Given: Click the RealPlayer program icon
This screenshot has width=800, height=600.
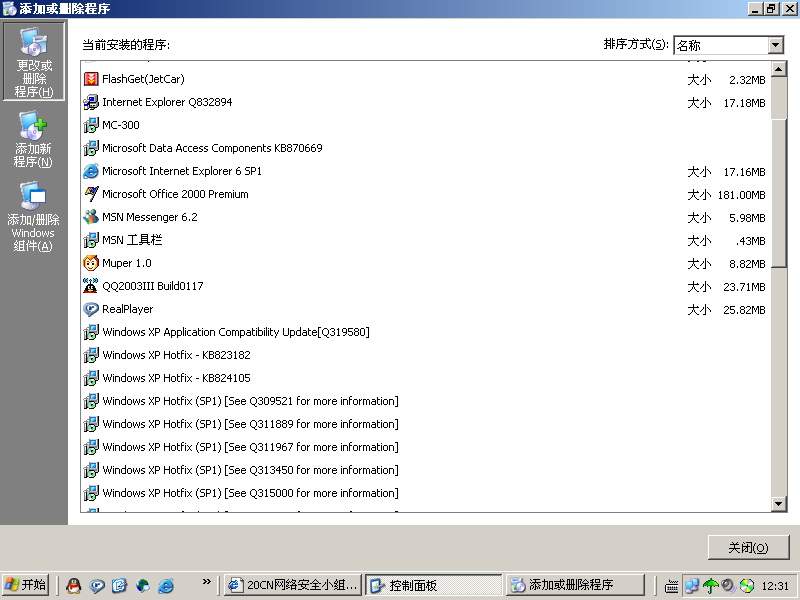Looking at the screenshot, I should tap(91, 309).
